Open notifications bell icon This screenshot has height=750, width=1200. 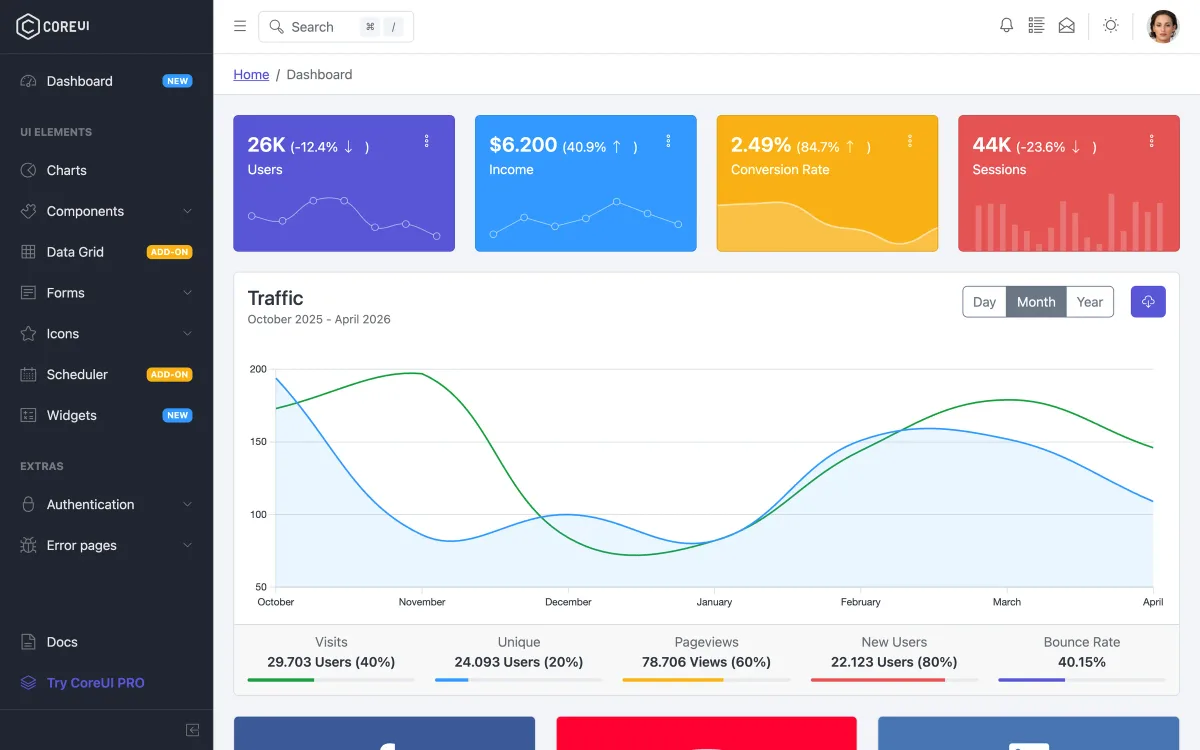[1007, 26]
